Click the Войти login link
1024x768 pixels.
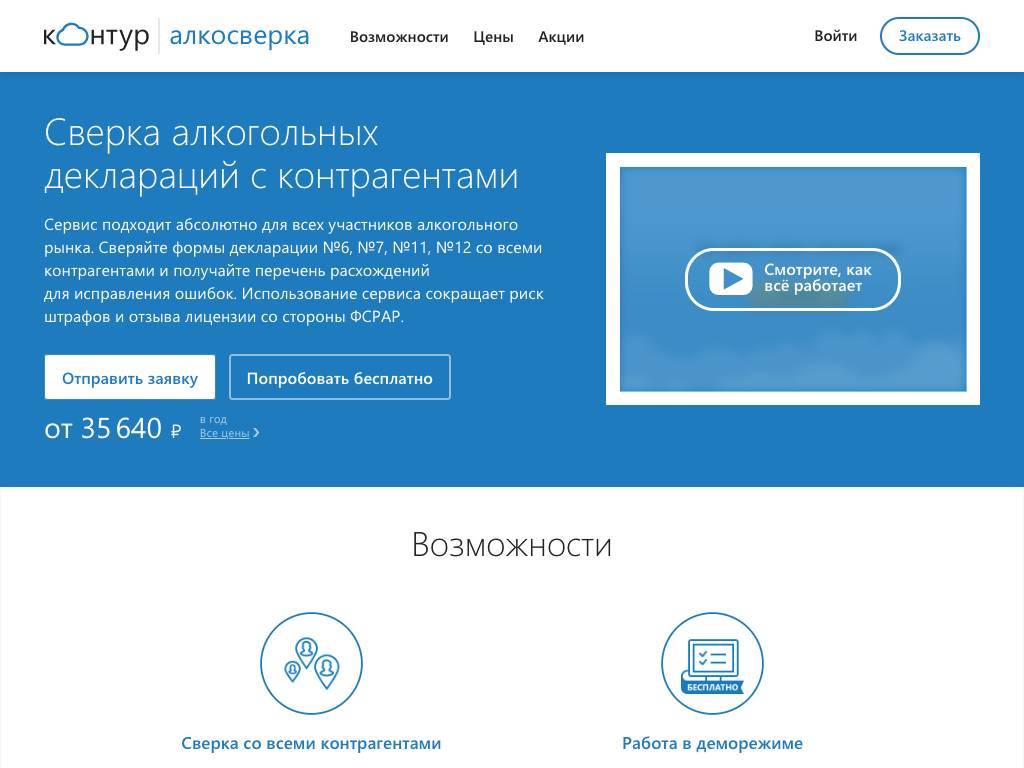click(835, 36)
